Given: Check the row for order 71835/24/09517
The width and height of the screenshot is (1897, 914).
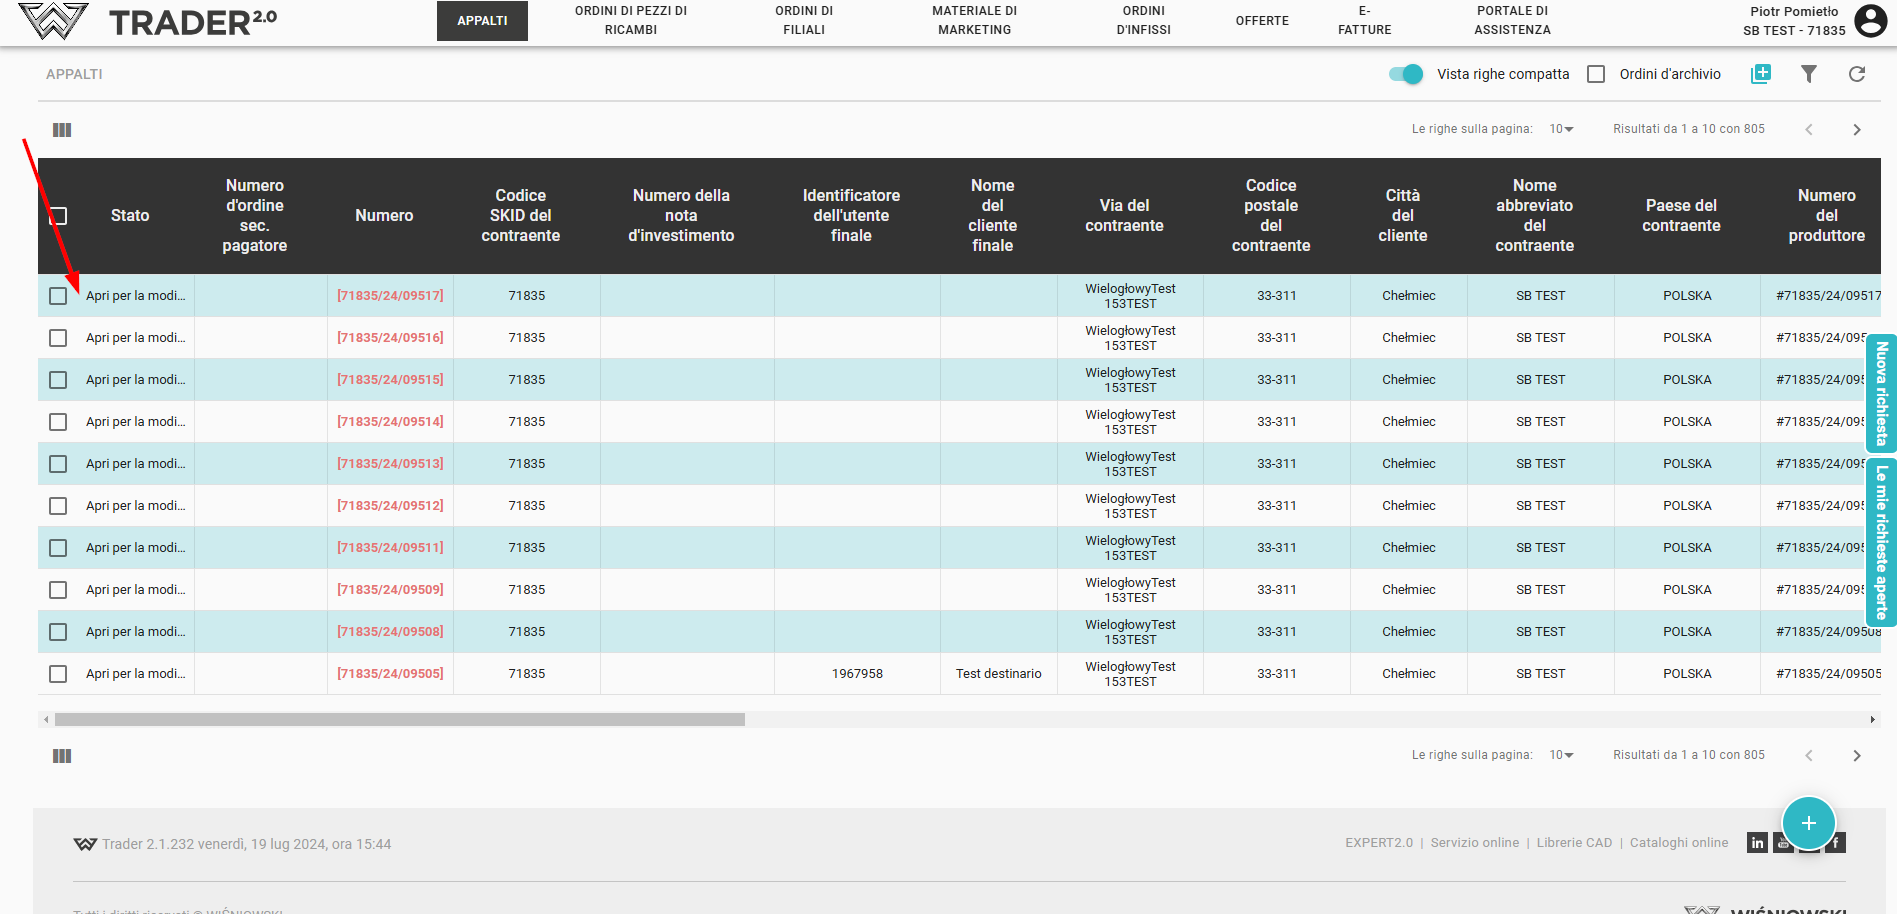Looking at the screenshot, I should 58,296.
